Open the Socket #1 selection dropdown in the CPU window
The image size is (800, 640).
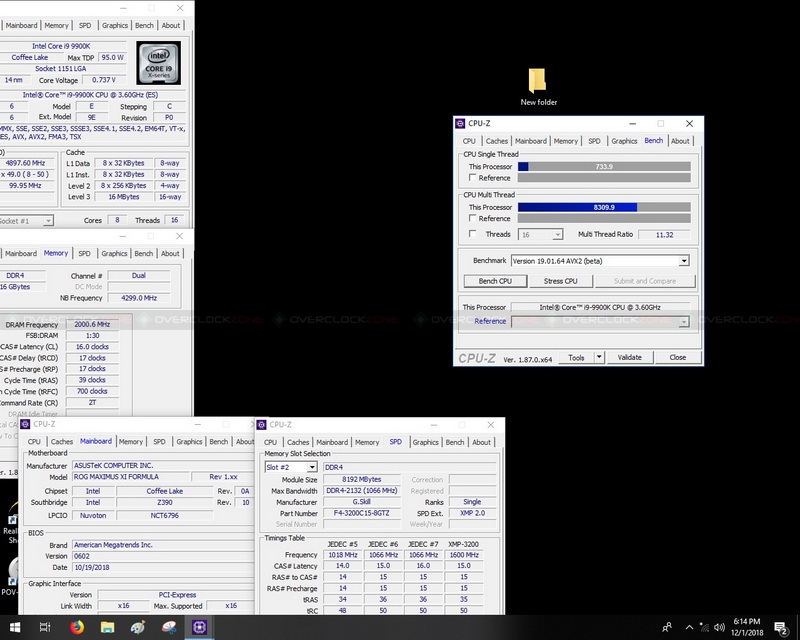point(26,221)
